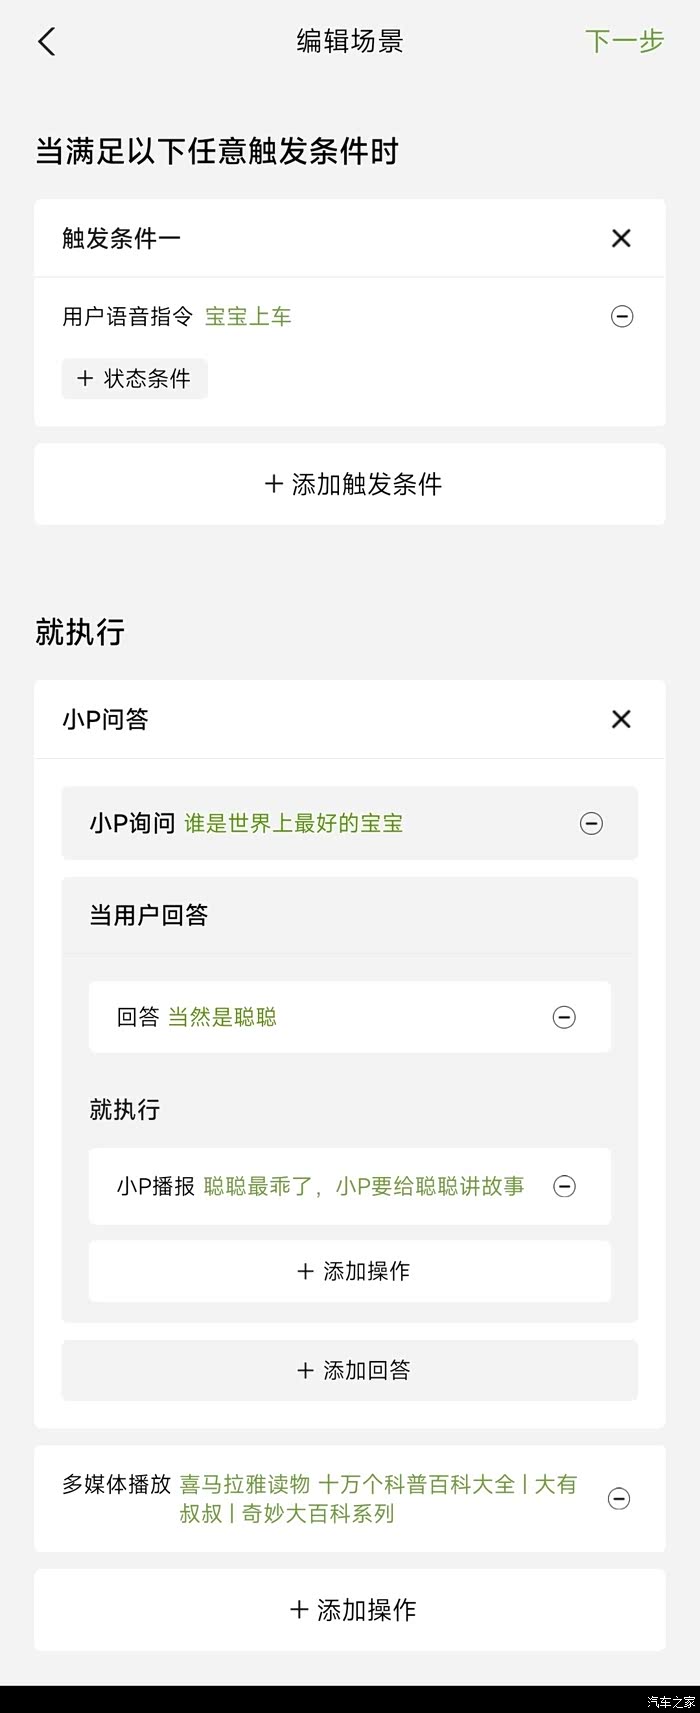Tap the back arrow icon
This screenshot has height=1713, width=700.
47,41
